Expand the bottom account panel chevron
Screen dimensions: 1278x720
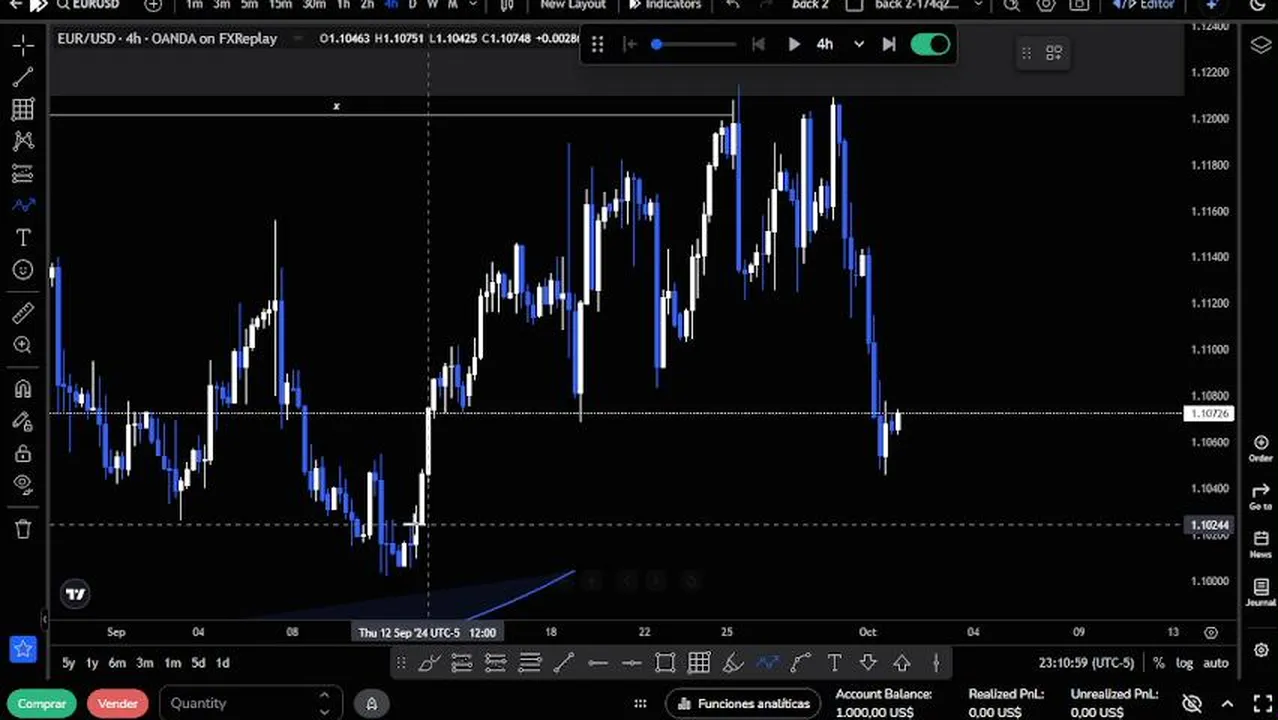[1227, 703]
